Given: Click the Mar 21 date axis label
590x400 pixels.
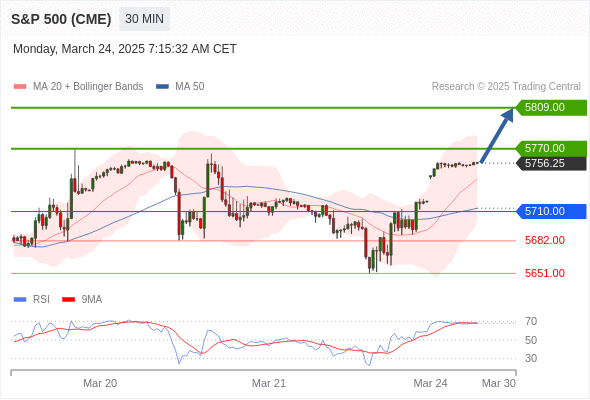Looking at the screenshot, I should 269,383.
